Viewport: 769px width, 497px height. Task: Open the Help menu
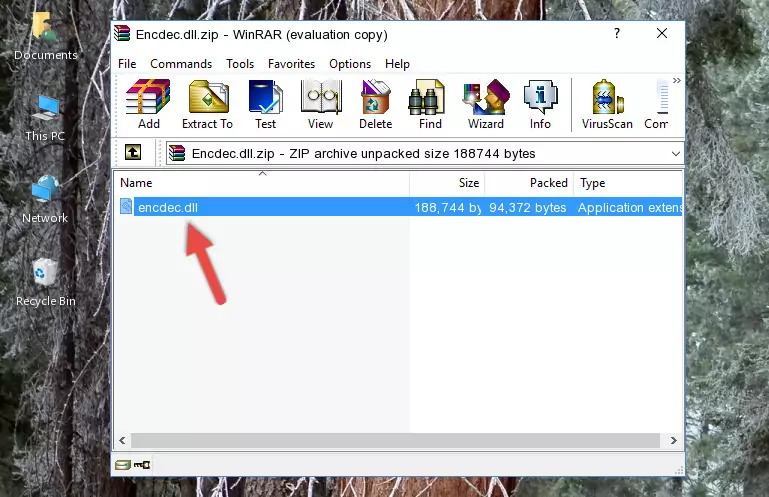click(x=397, y=64)
